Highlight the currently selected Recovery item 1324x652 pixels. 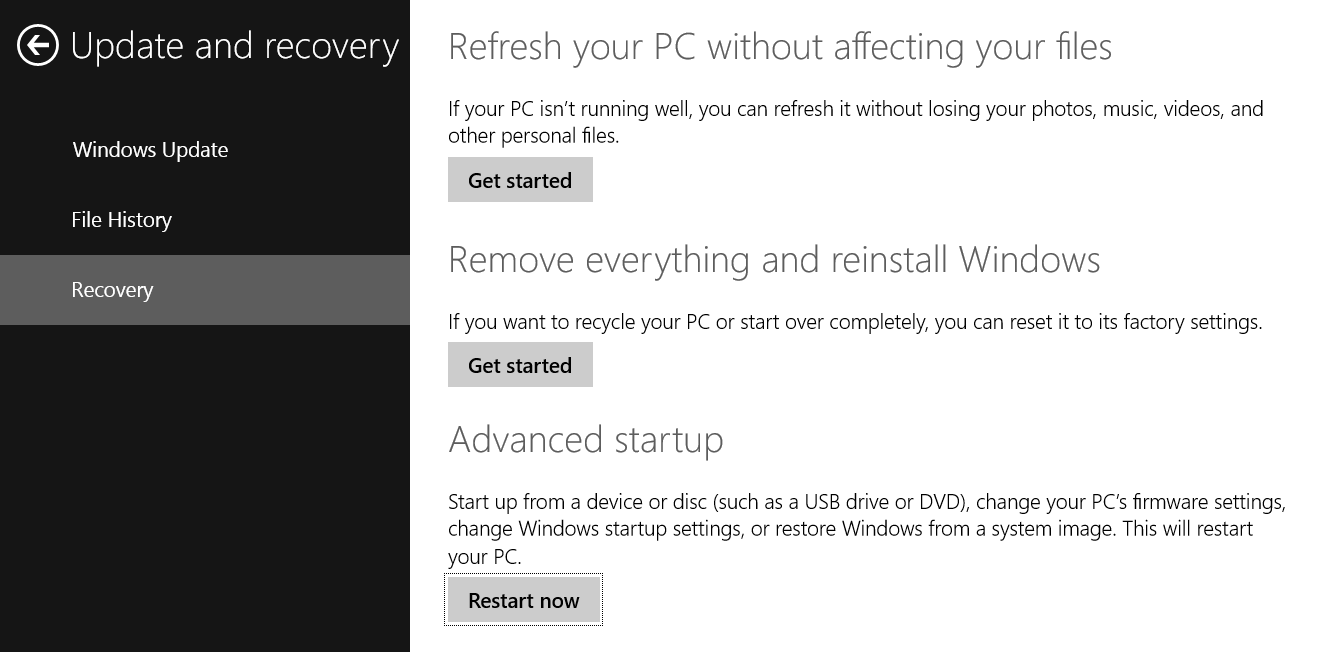112,290
